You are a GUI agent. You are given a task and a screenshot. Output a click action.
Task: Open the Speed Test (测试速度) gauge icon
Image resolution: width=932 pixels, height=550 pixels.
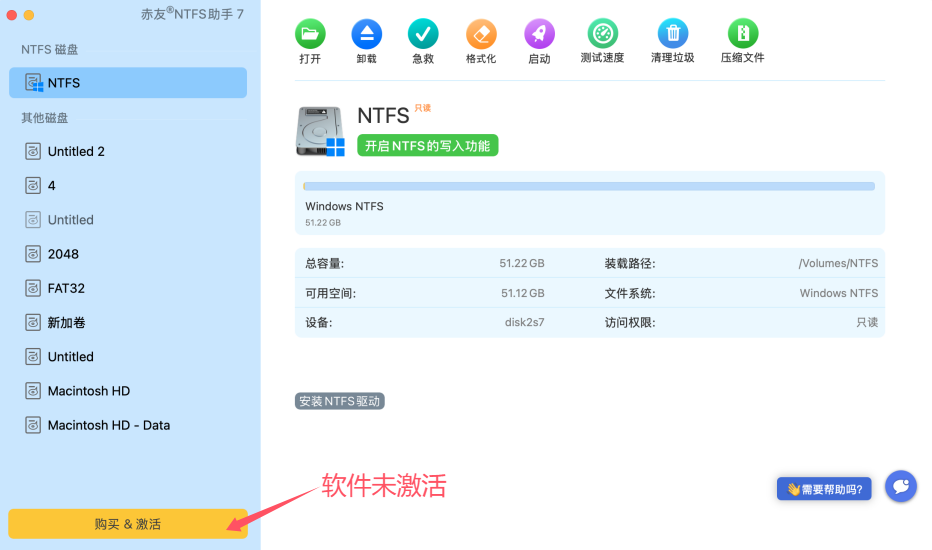pos(602,33)
